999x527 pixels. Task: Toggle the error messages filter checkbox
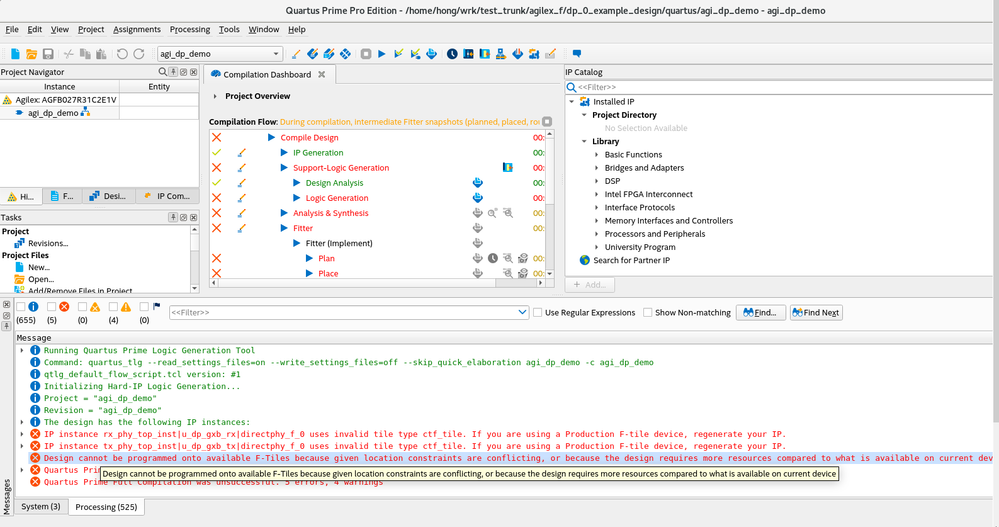(x=51, y=307)
